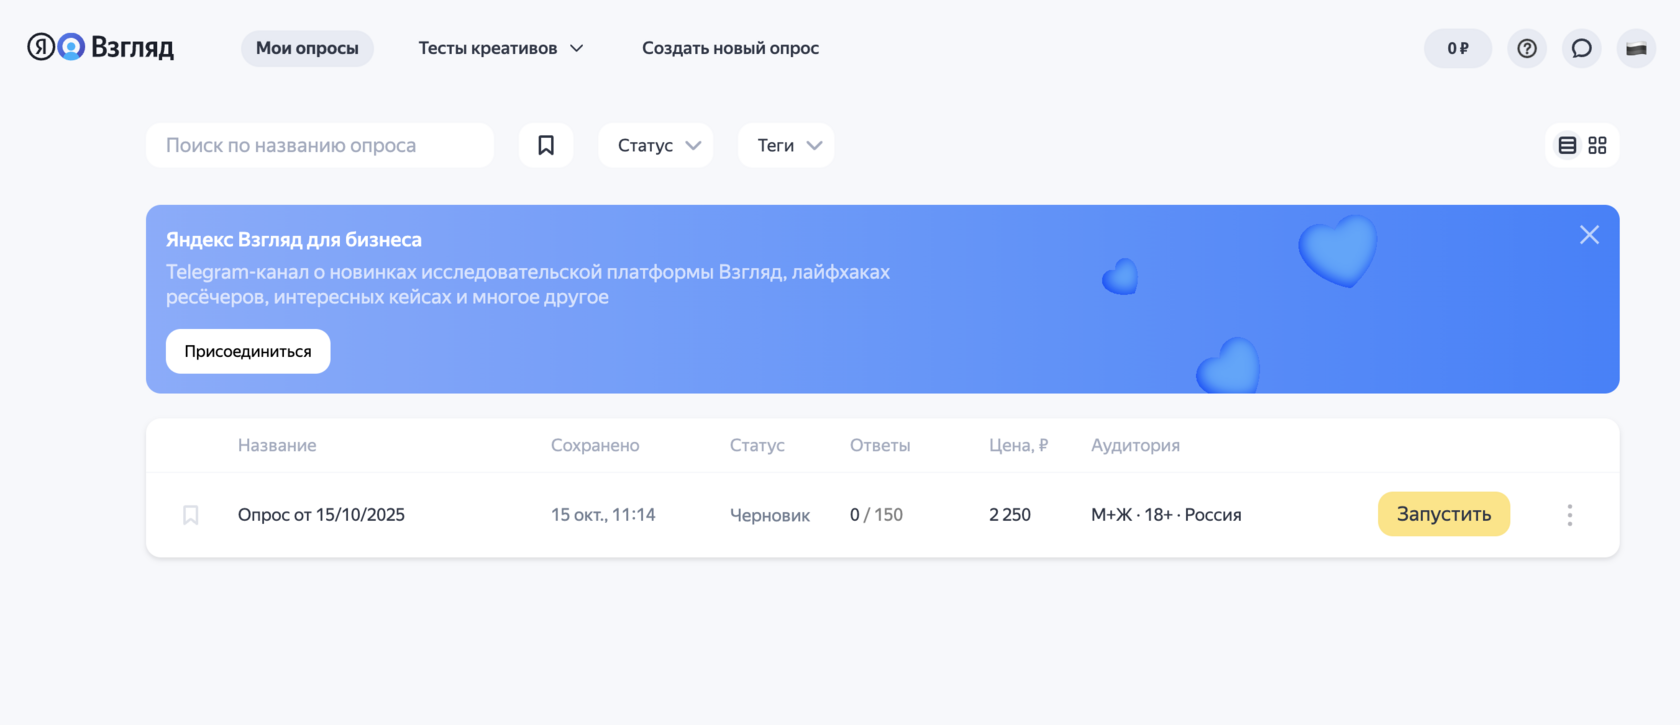Click the Запустить button

tap(1444, 514)
